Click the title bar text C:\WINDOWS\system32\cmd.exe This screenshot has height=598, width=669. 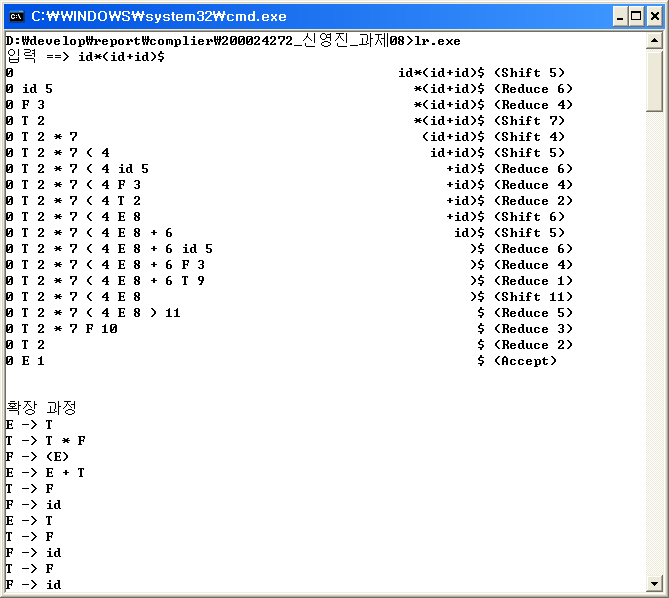pos(158,16)
